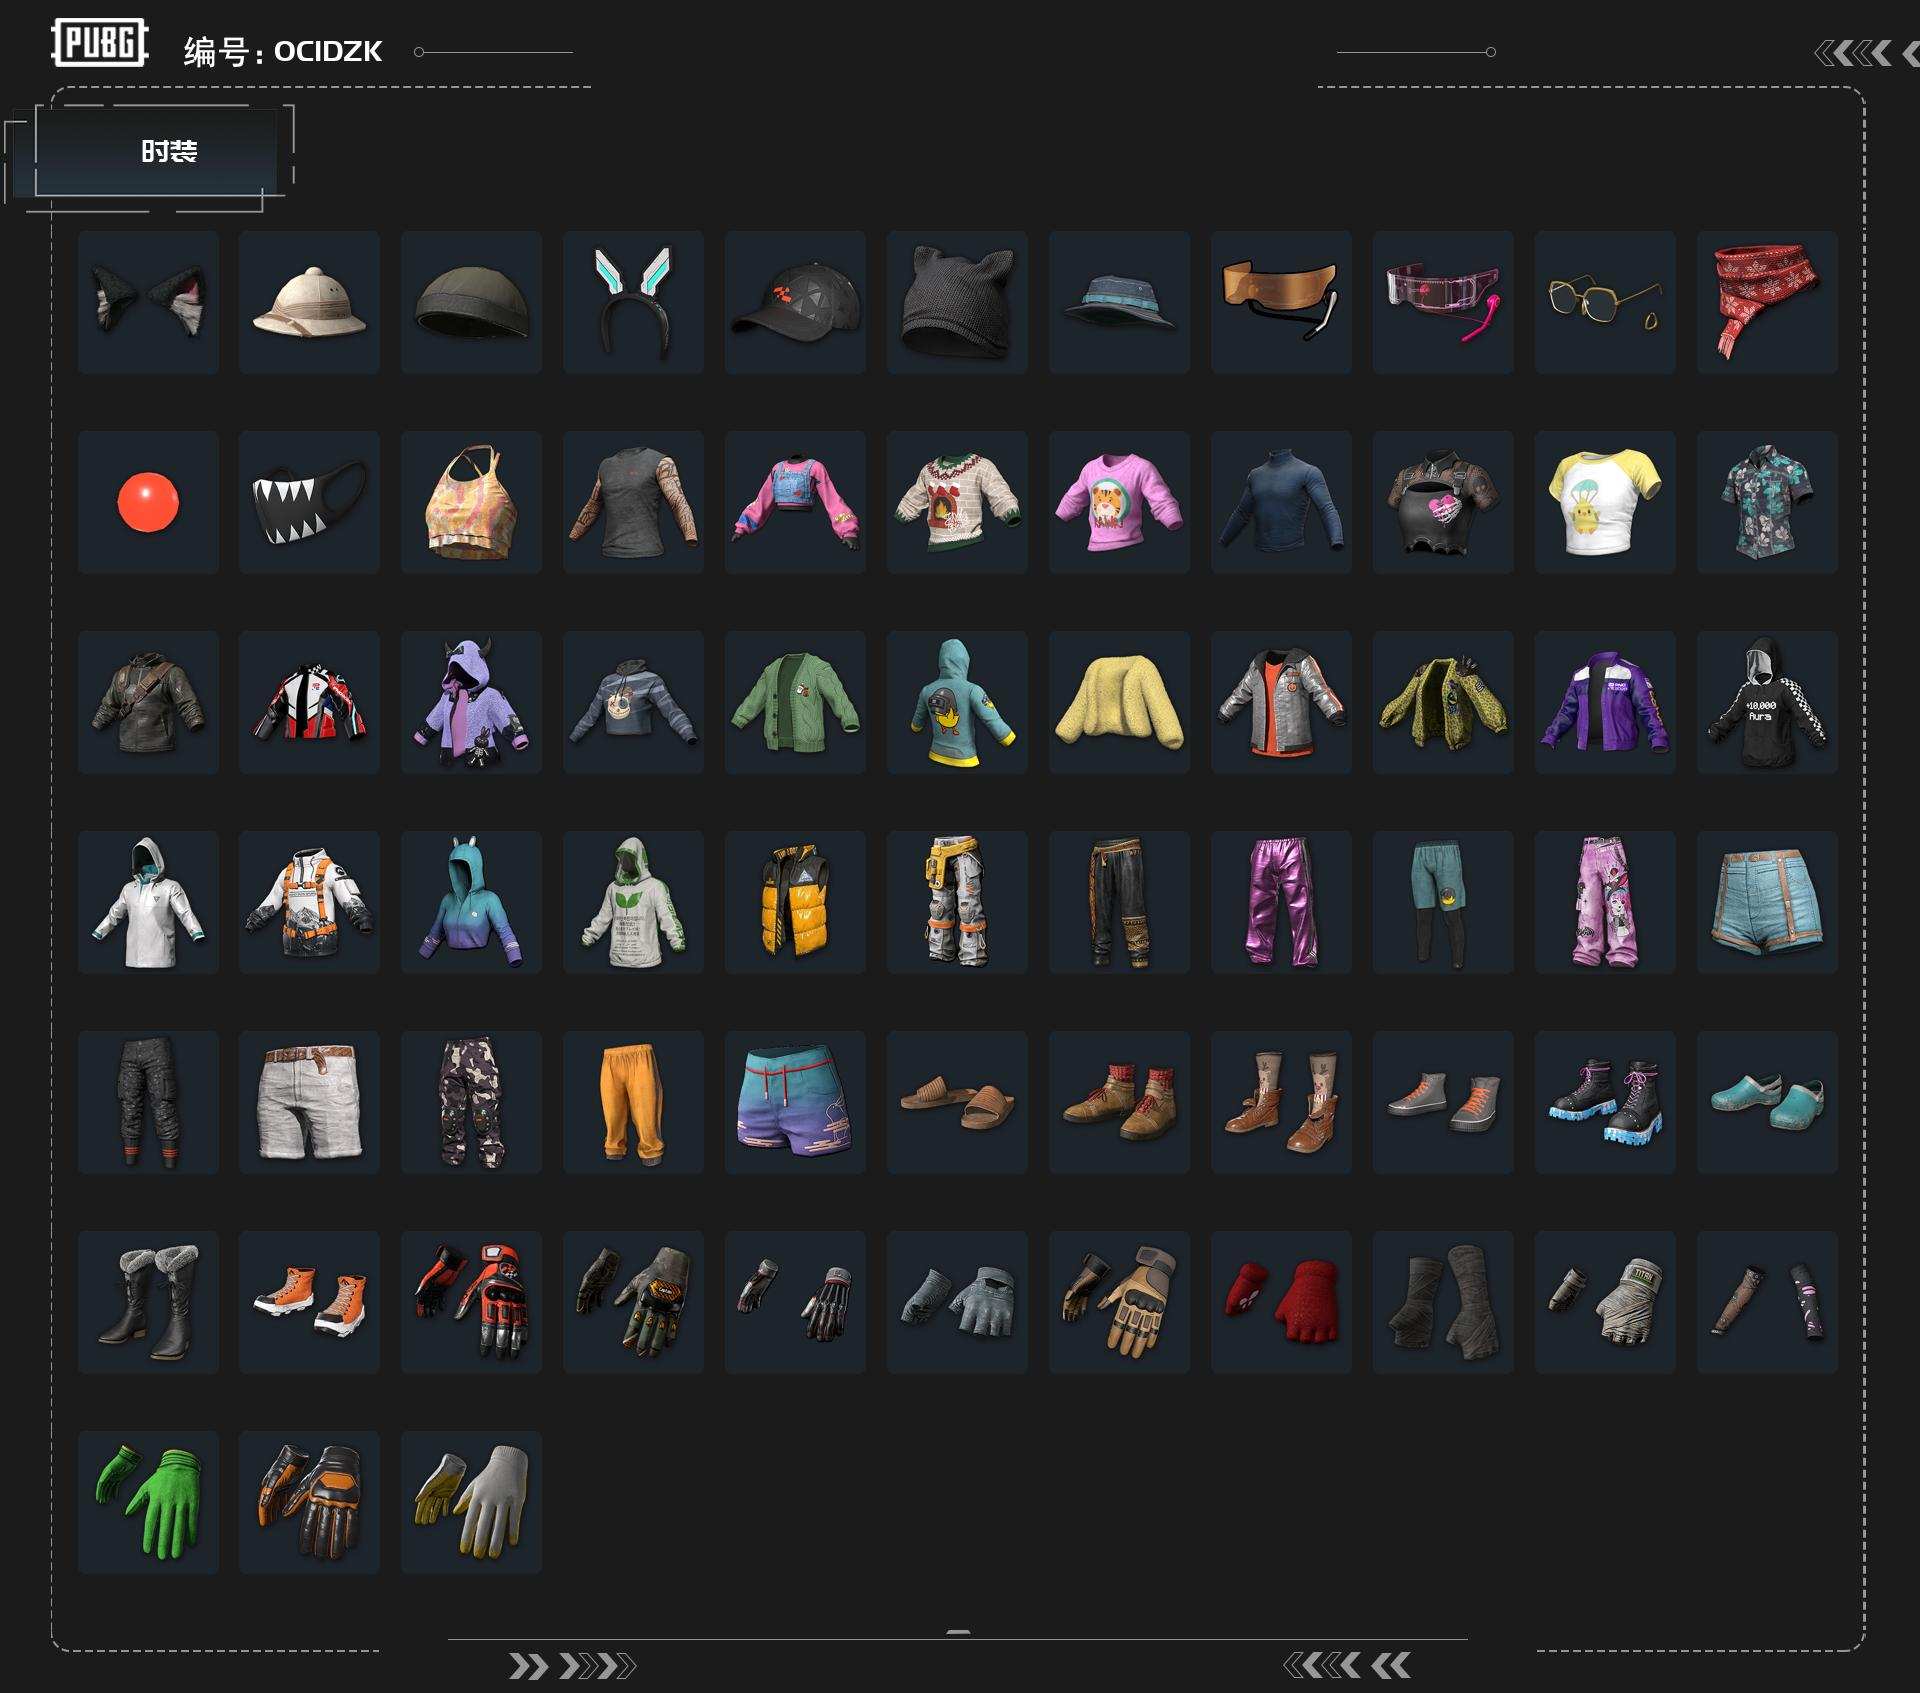This screenshot has height=1693, width=1920.
Task: Select the shark teeth face mask
Action: 310,502
